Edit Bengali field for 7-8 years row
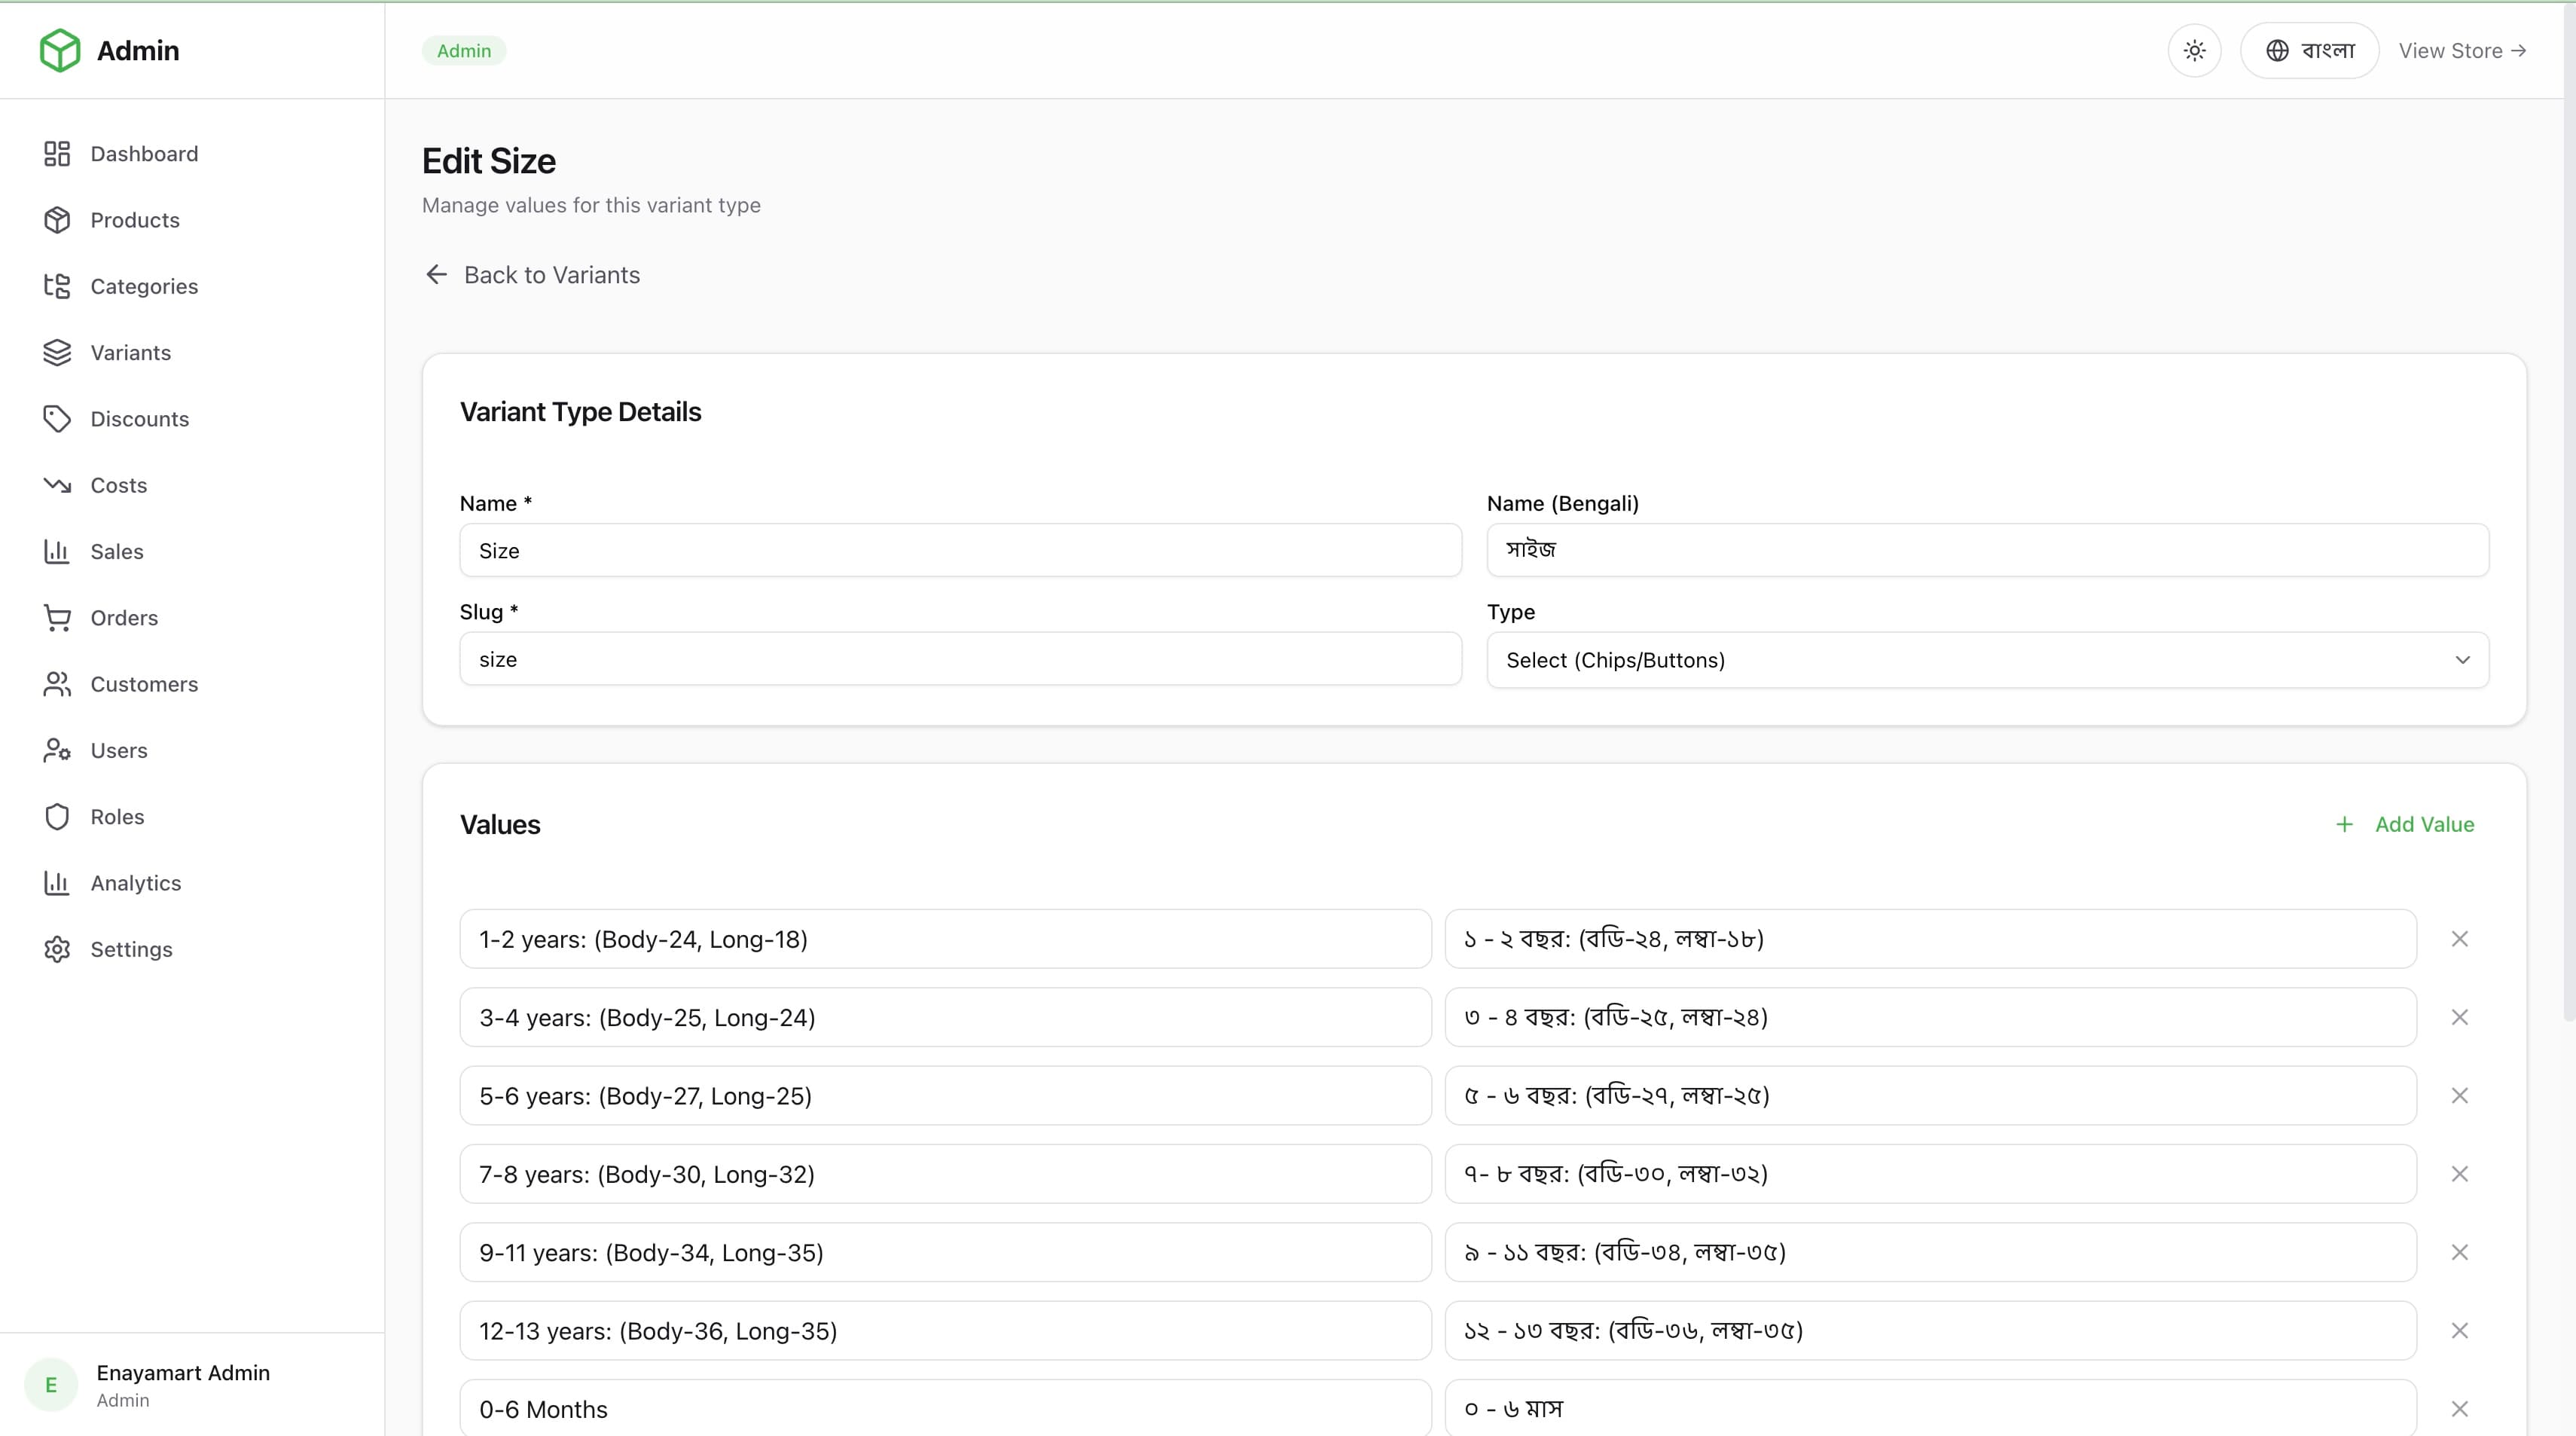2576x1436 pixels. [1930, 1174]
